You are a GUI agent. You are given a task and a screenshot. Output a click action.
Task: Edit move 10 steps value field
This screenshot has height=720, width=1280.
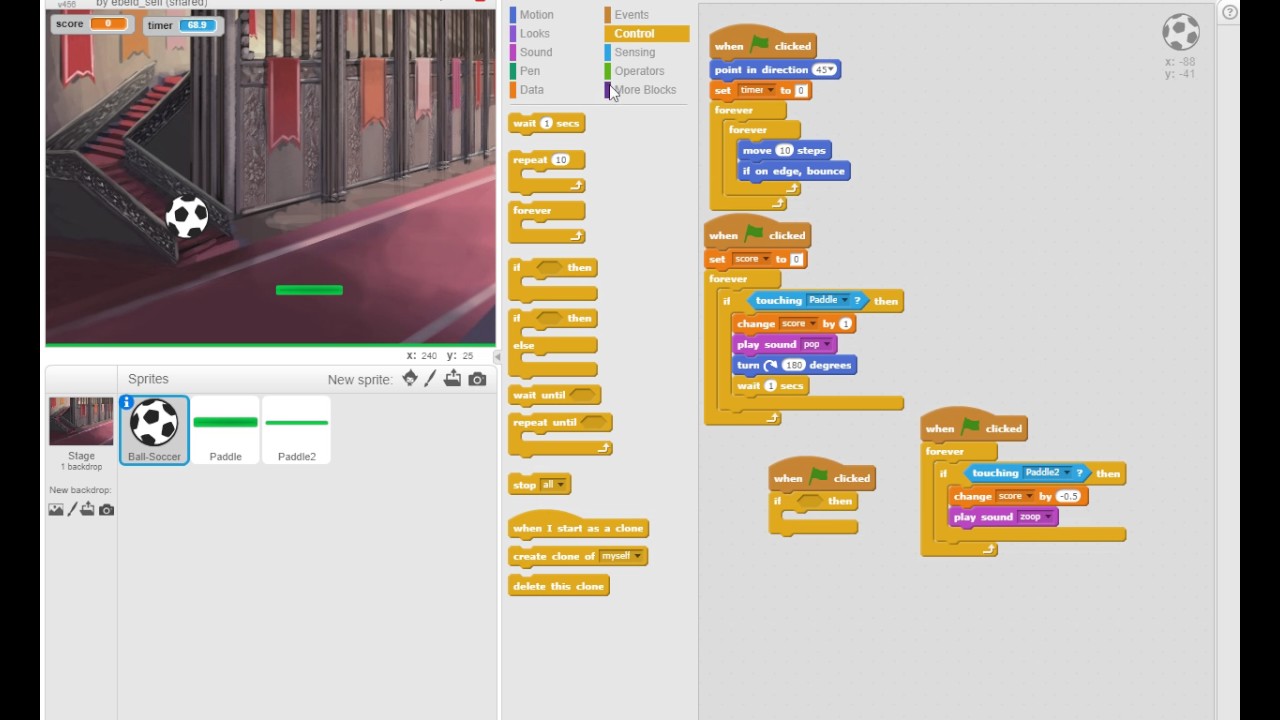click(x=784, y=150)
